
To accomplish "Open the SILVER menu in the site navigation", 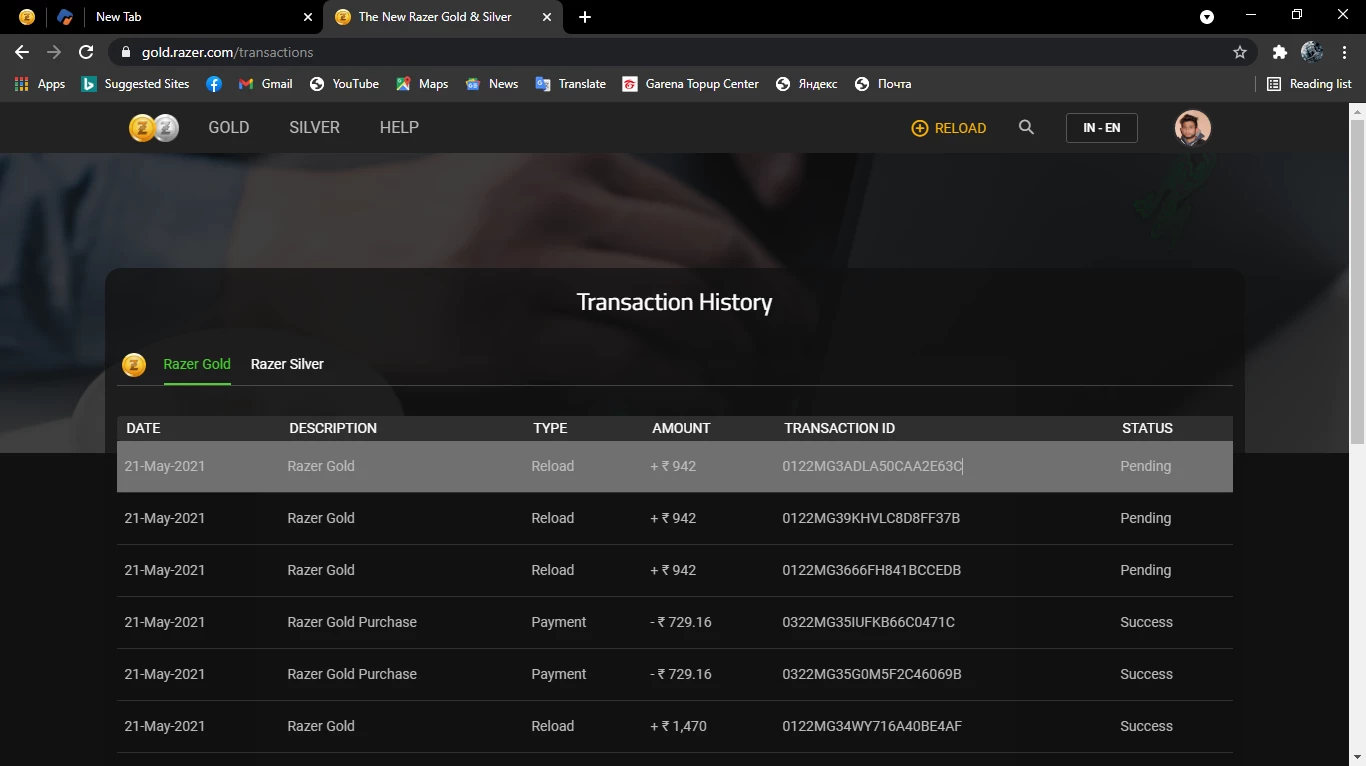I will pyautogui.click(x=314, y=128).
